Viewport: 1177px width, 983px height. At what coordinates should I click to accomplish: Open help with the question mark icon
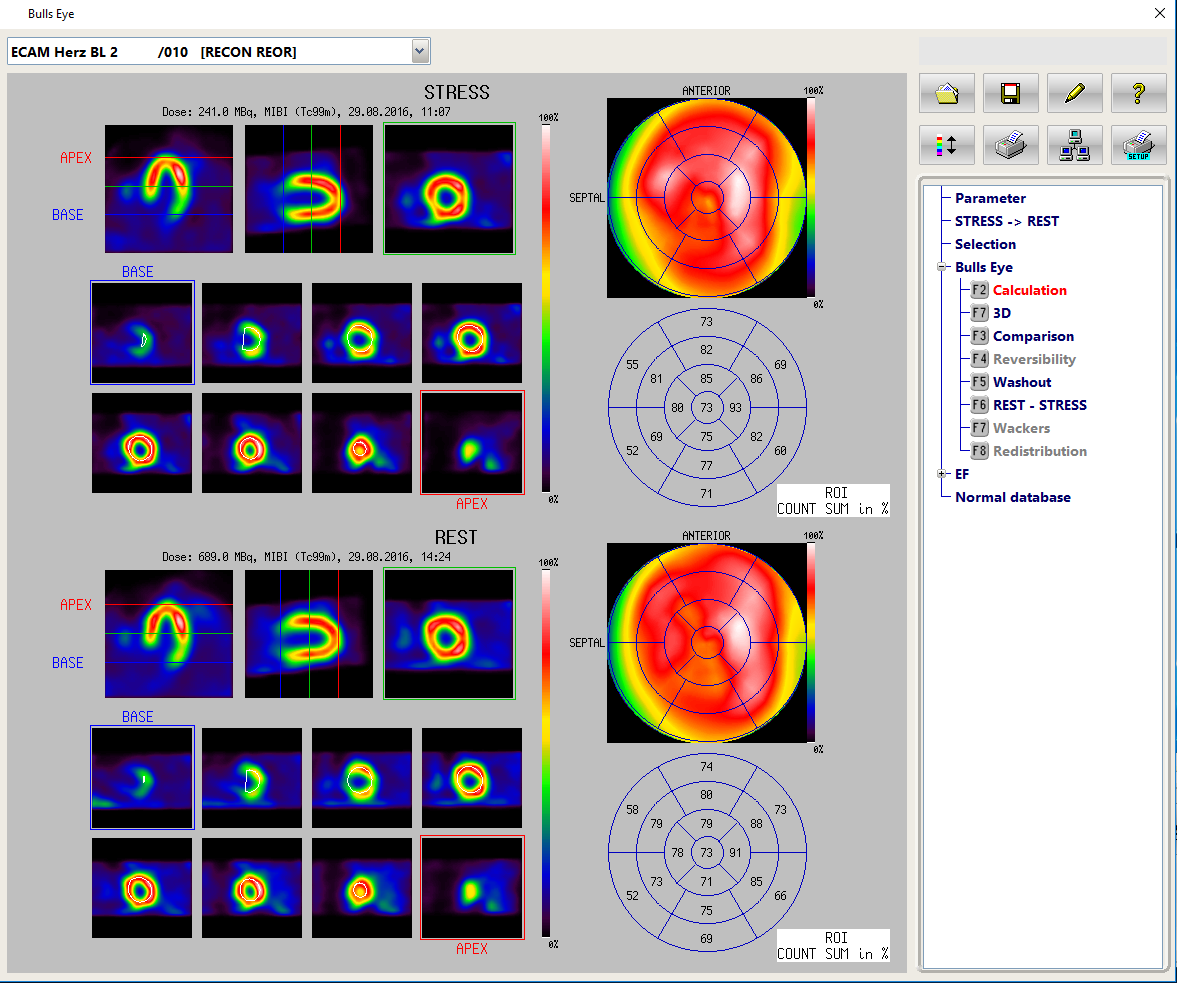pos(1138,93)
